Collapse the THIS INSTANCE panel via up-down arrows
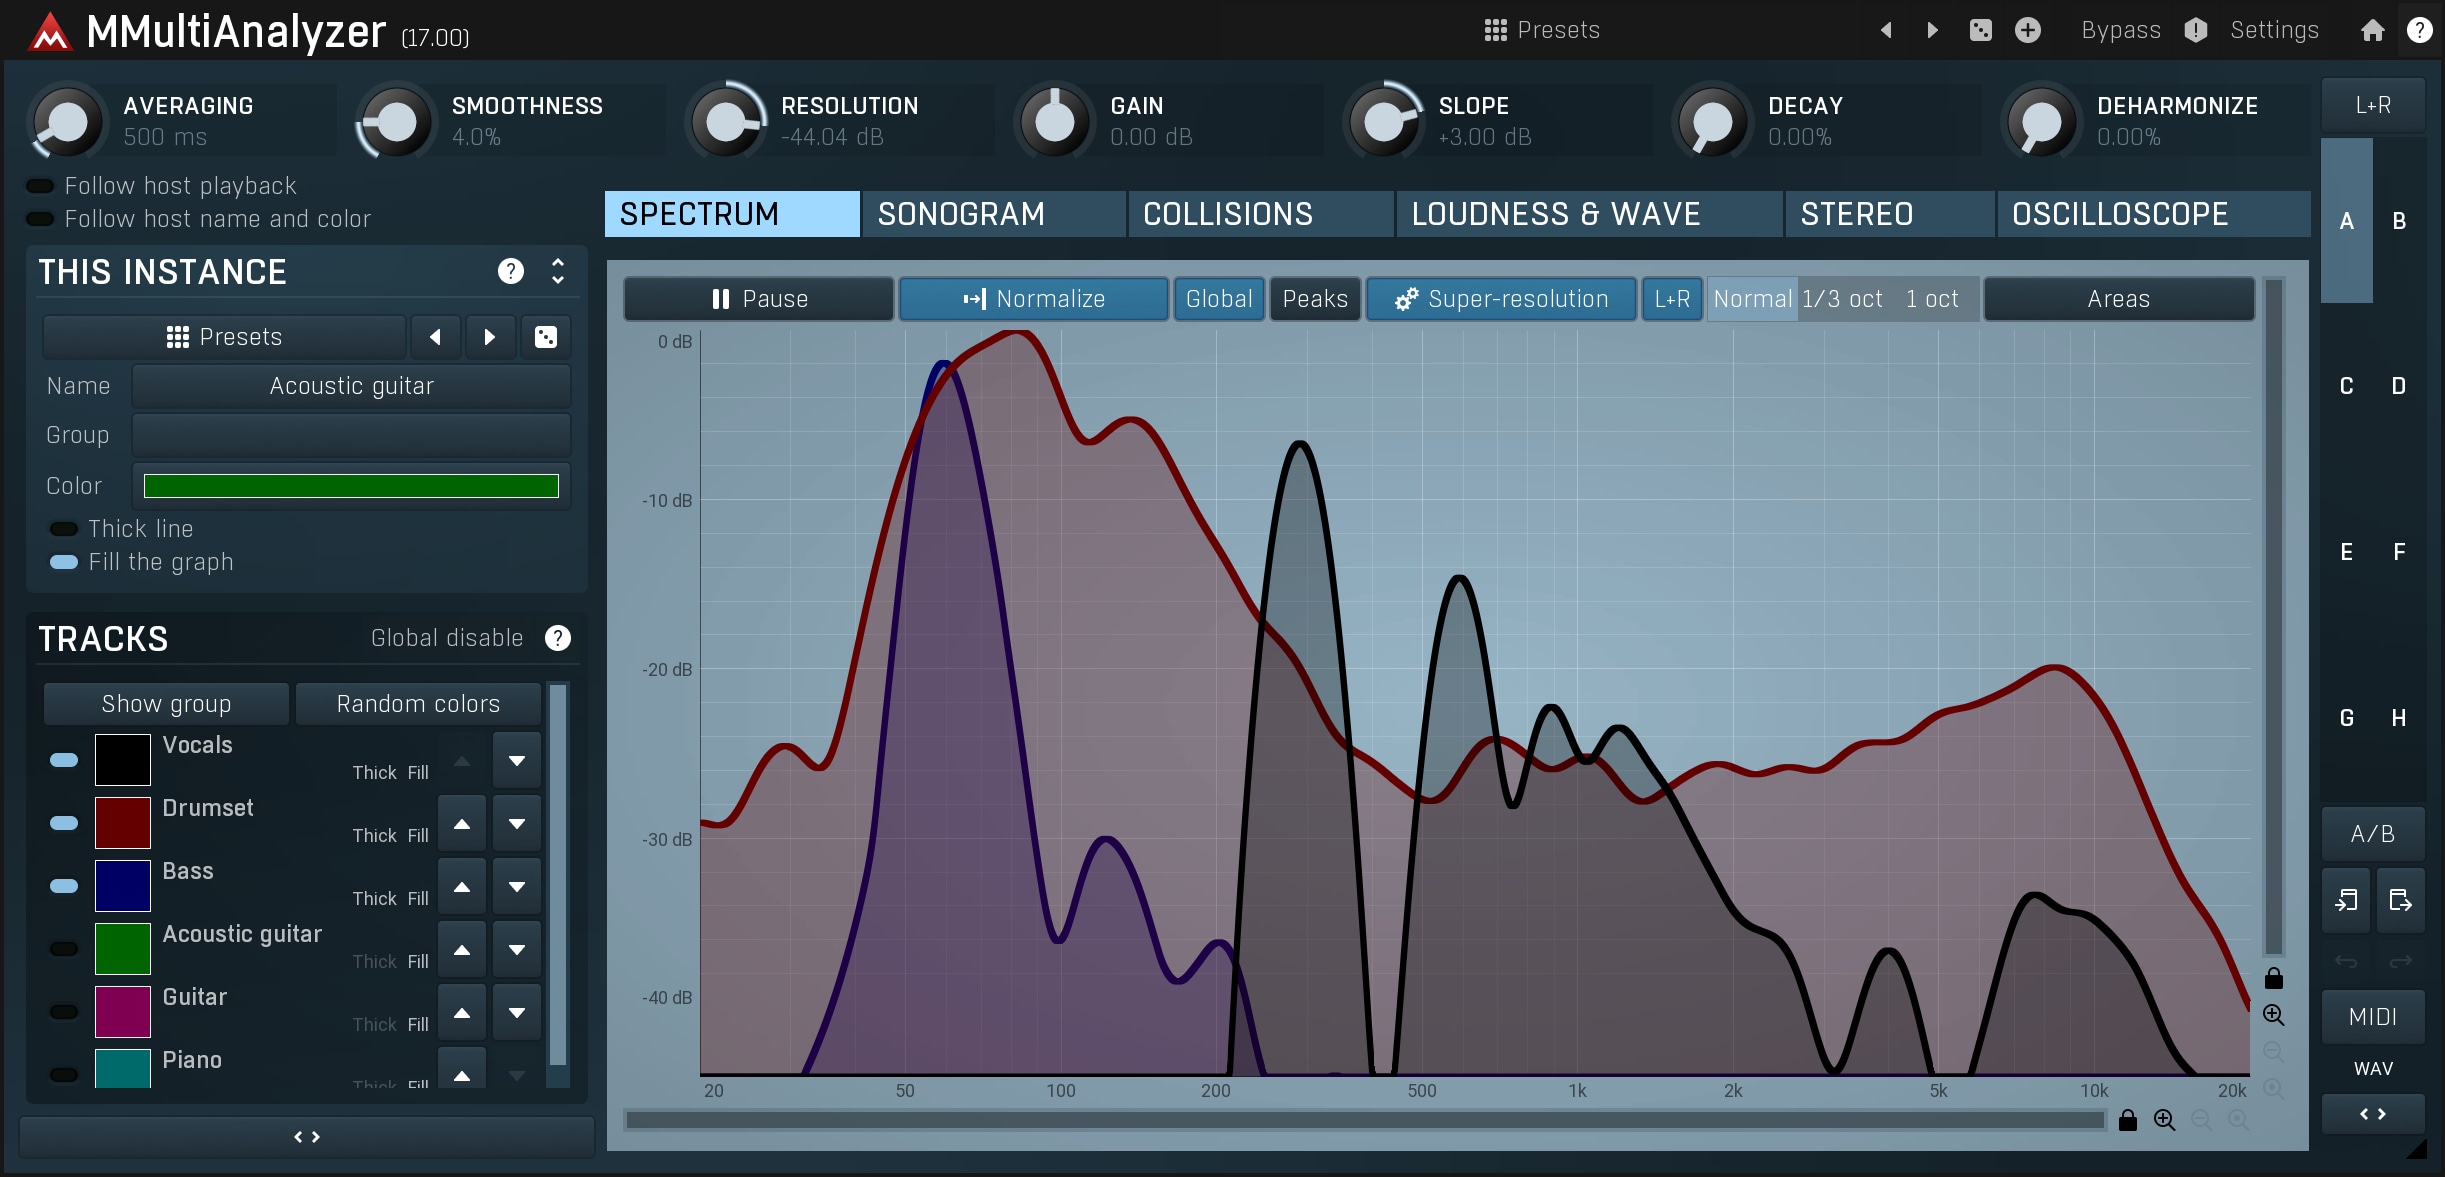The height and width of the screenshot is (1177, 2445). click(558, 271)
